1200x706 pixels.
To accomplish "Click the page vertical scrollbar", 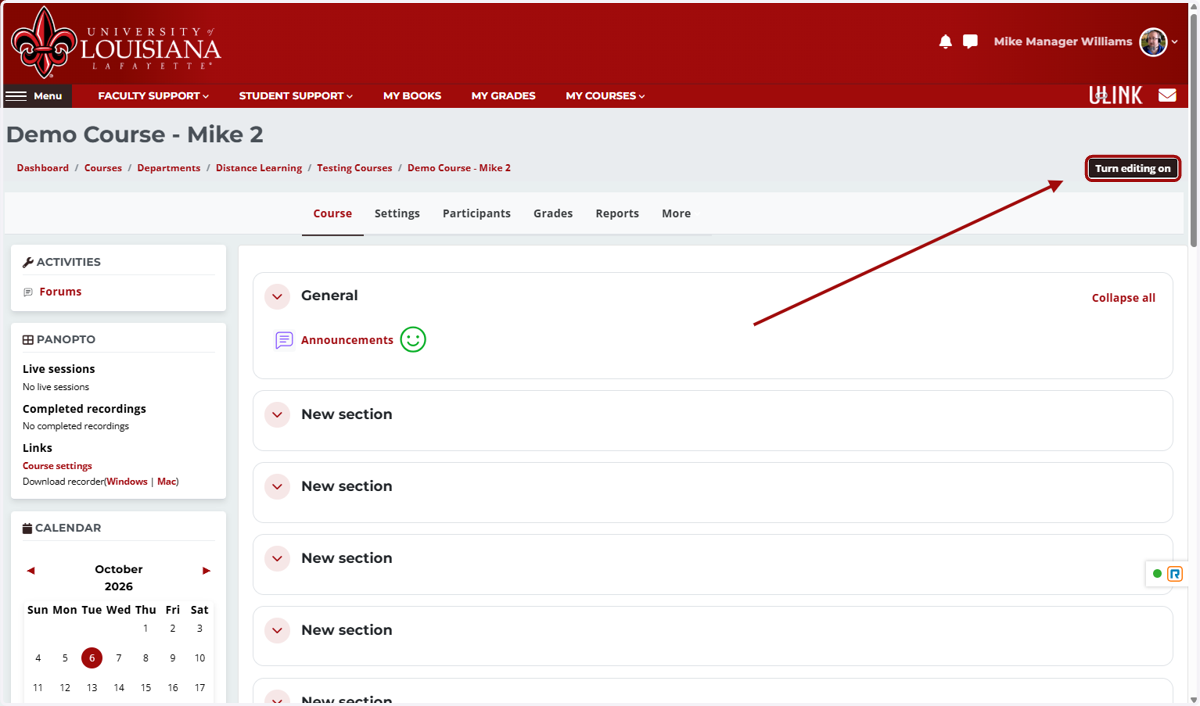I will click(x=1193, y=130).
